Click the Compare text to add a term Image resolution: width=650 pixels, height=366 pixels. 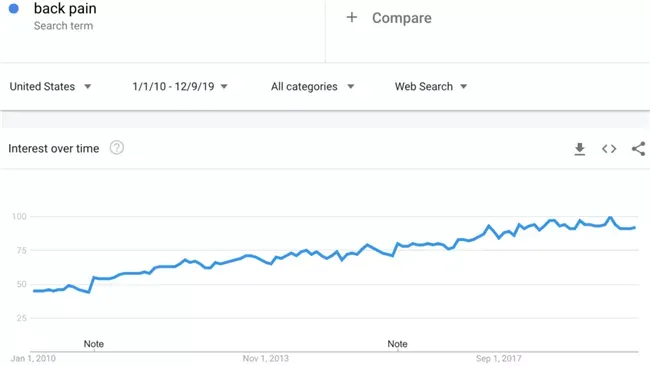402,18
